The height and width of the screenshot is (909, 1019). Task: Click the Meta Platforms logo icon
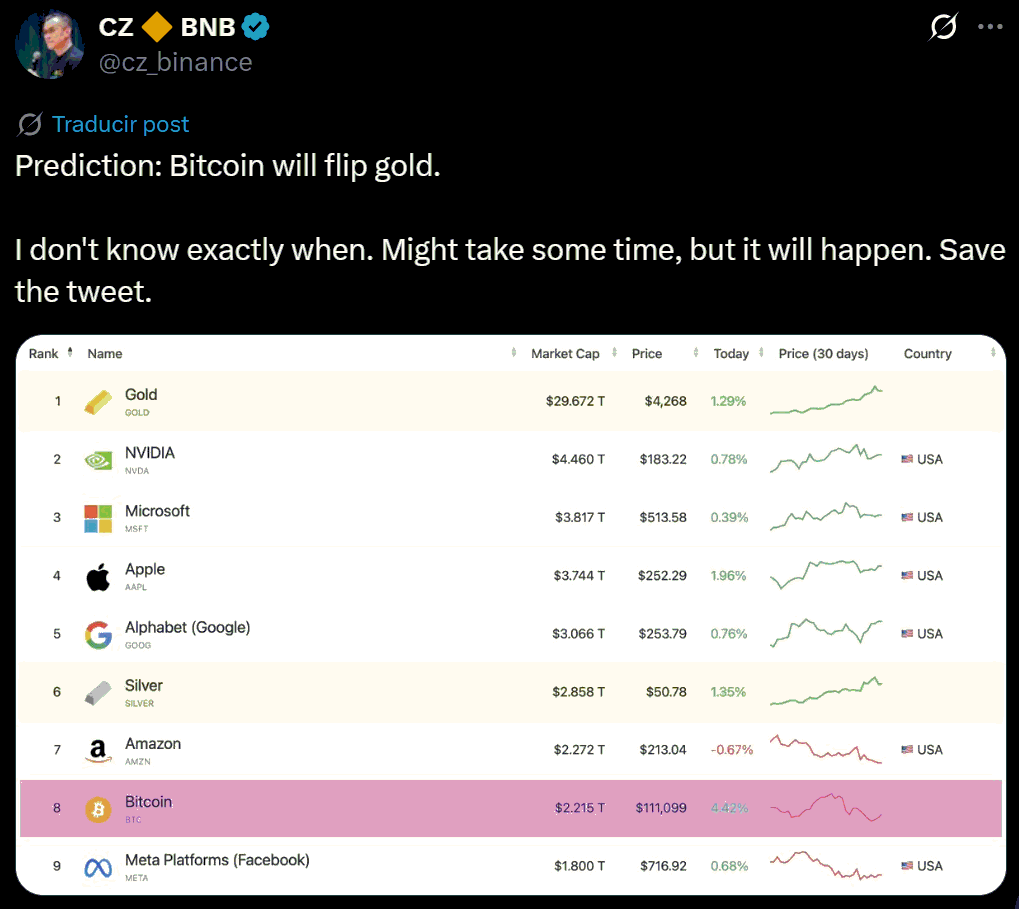(98, 867)
